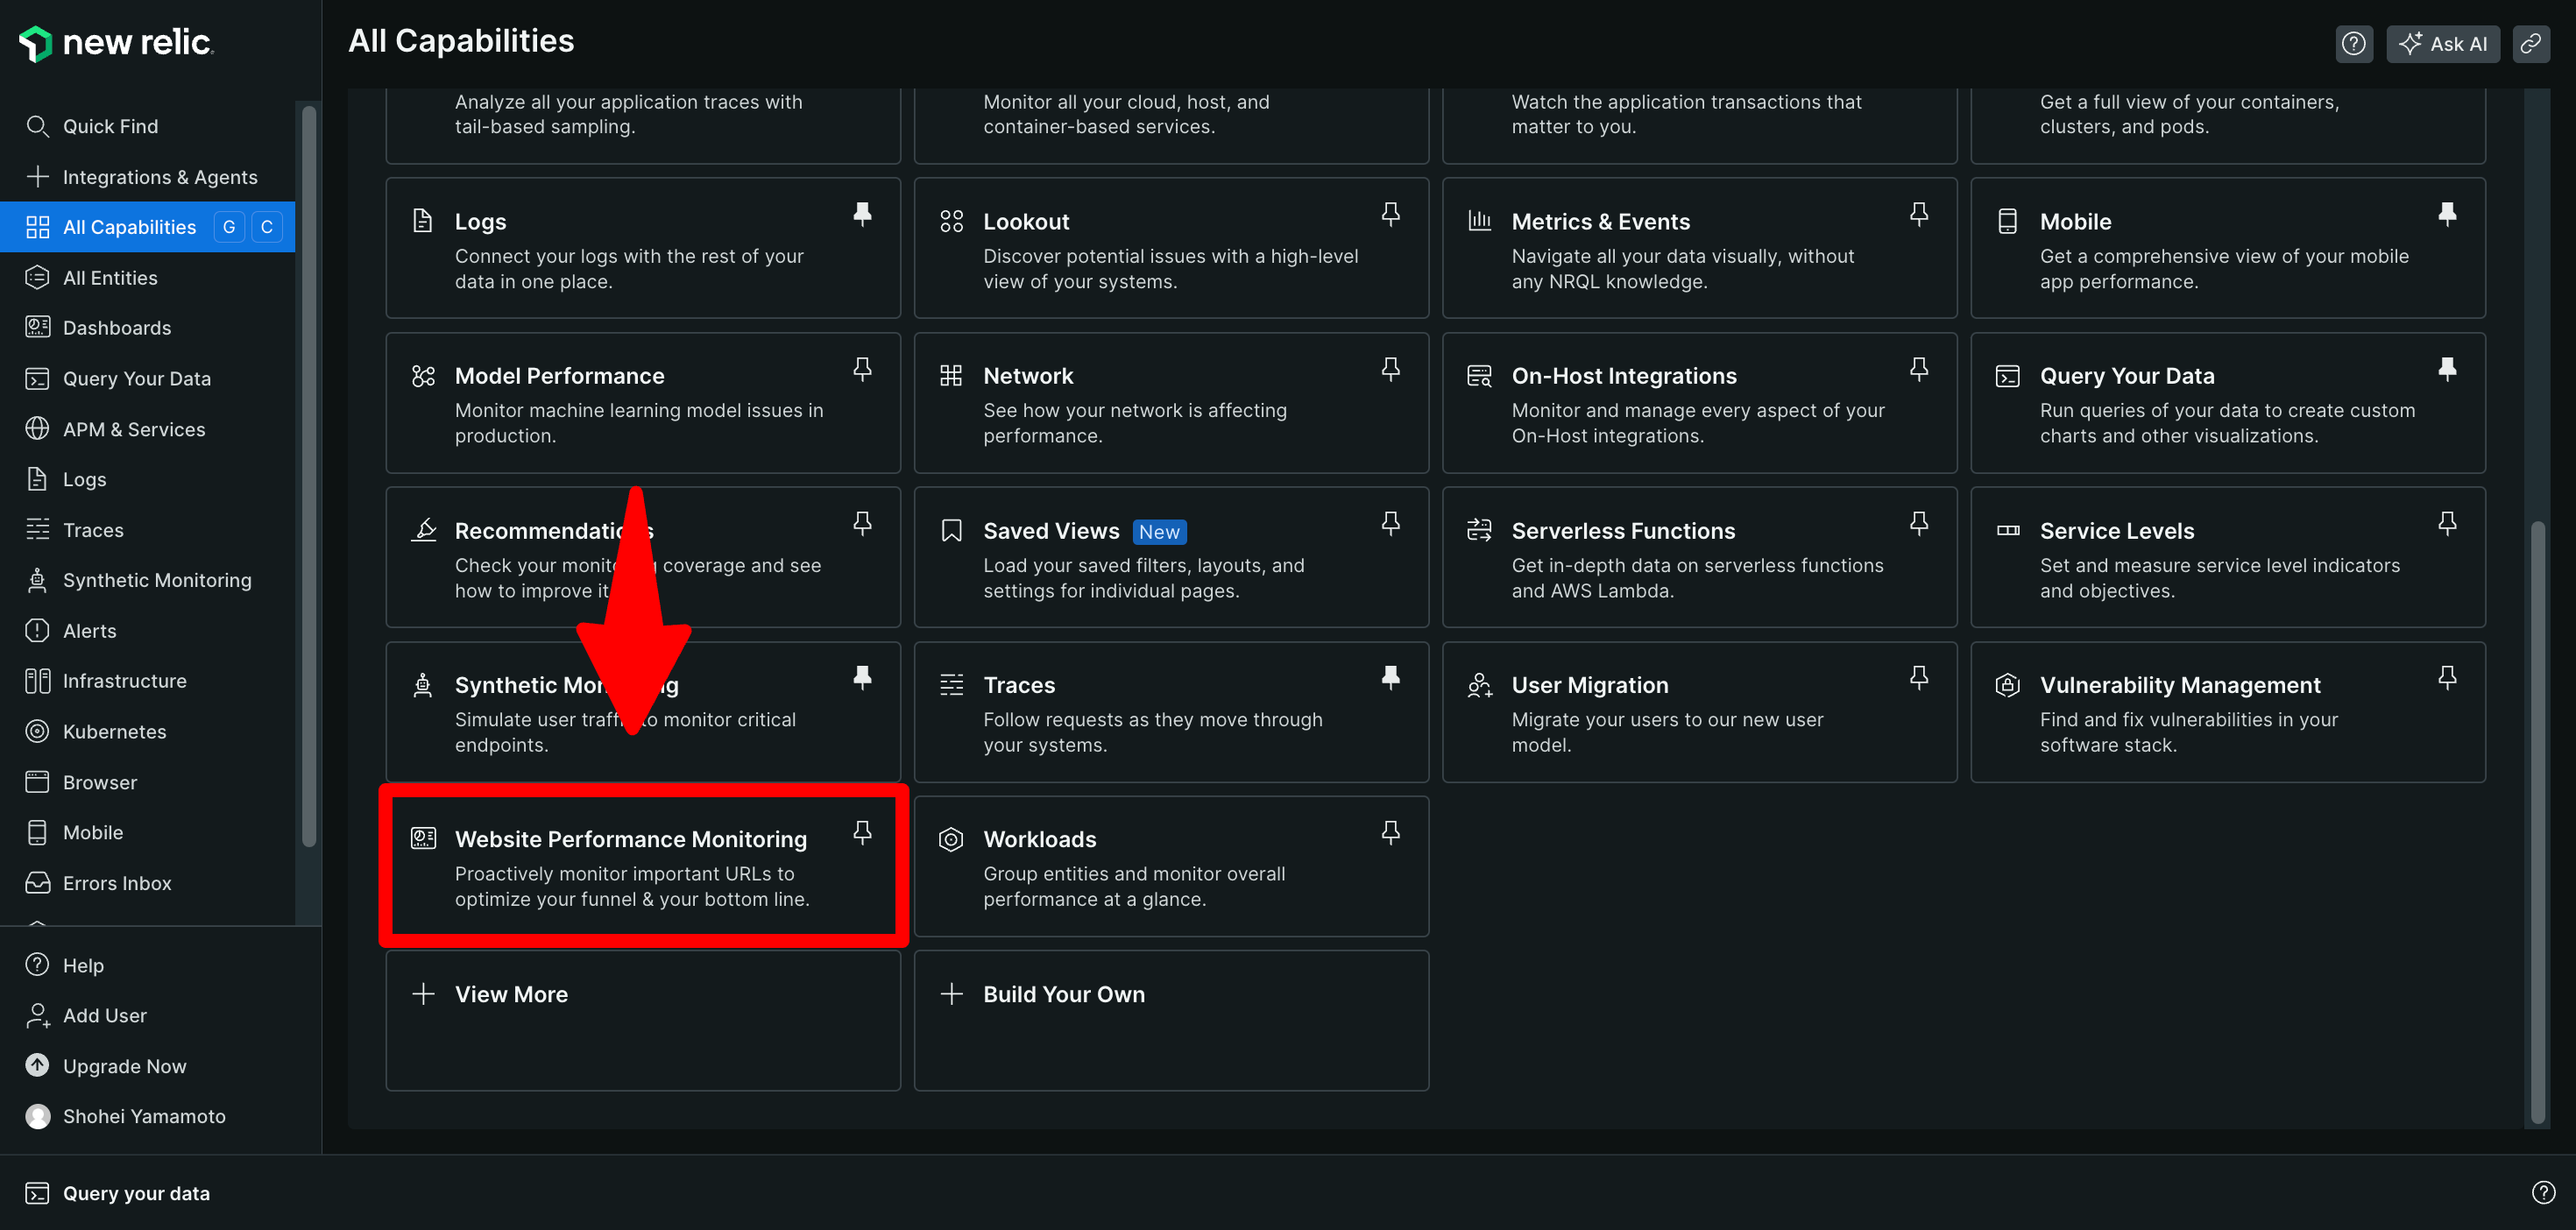Click bottom-right help circle icon
The width and height of the screenshot is (2576, 1230).
point(2542,1192)
